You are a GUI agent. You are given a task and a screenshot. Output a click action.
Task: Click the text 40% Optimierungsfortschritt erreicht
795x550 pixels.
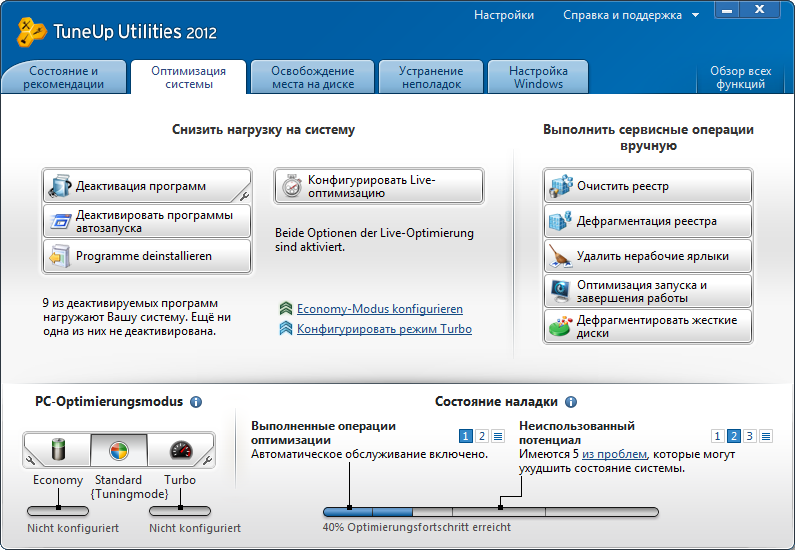[417, 527]
